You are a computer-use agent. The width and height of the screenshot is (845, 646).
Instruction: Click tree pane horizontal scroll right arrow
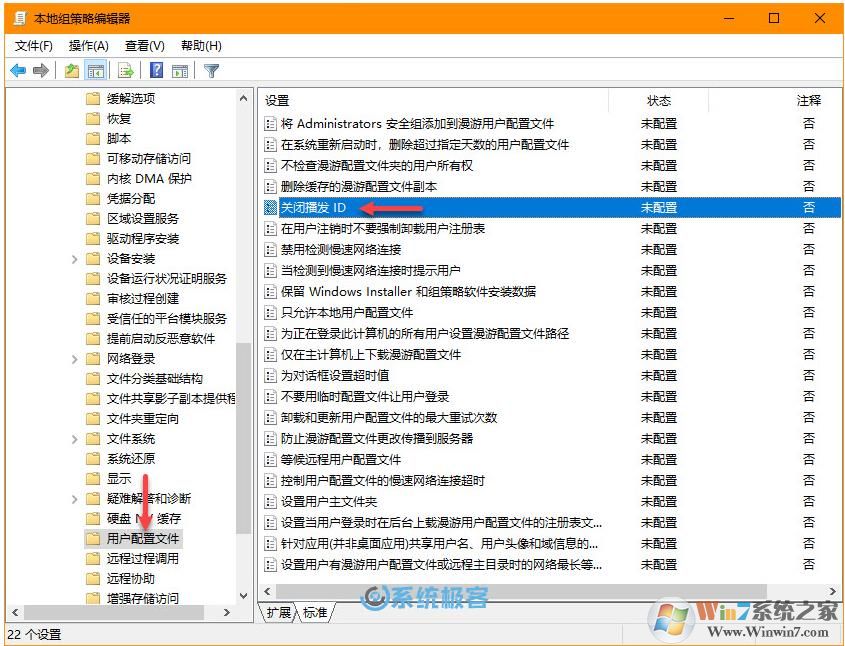tap(227, 613)
